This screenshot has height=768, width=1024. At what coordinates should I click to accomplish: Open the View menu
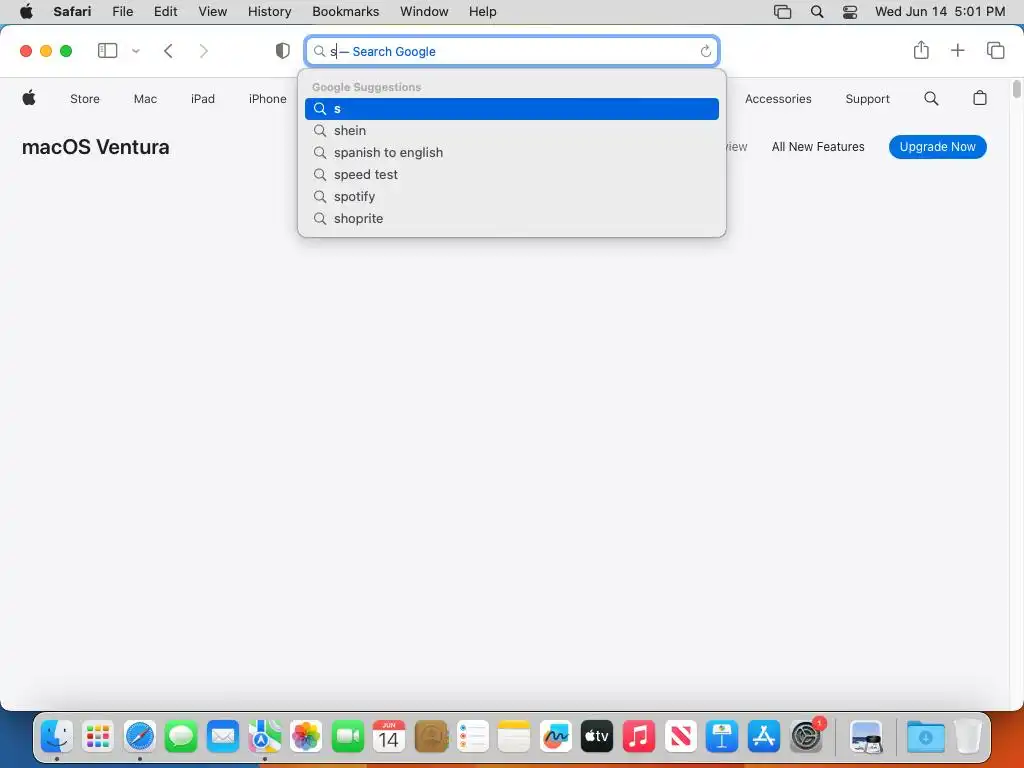pos(212,11)
